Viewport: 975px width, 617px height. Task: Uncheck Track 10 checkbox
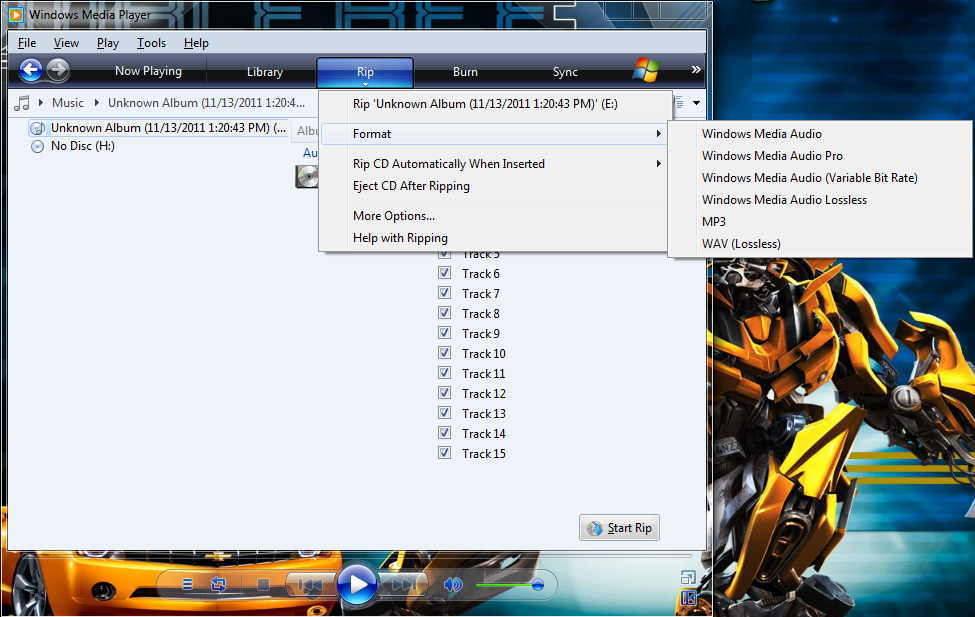click(444, 352)
